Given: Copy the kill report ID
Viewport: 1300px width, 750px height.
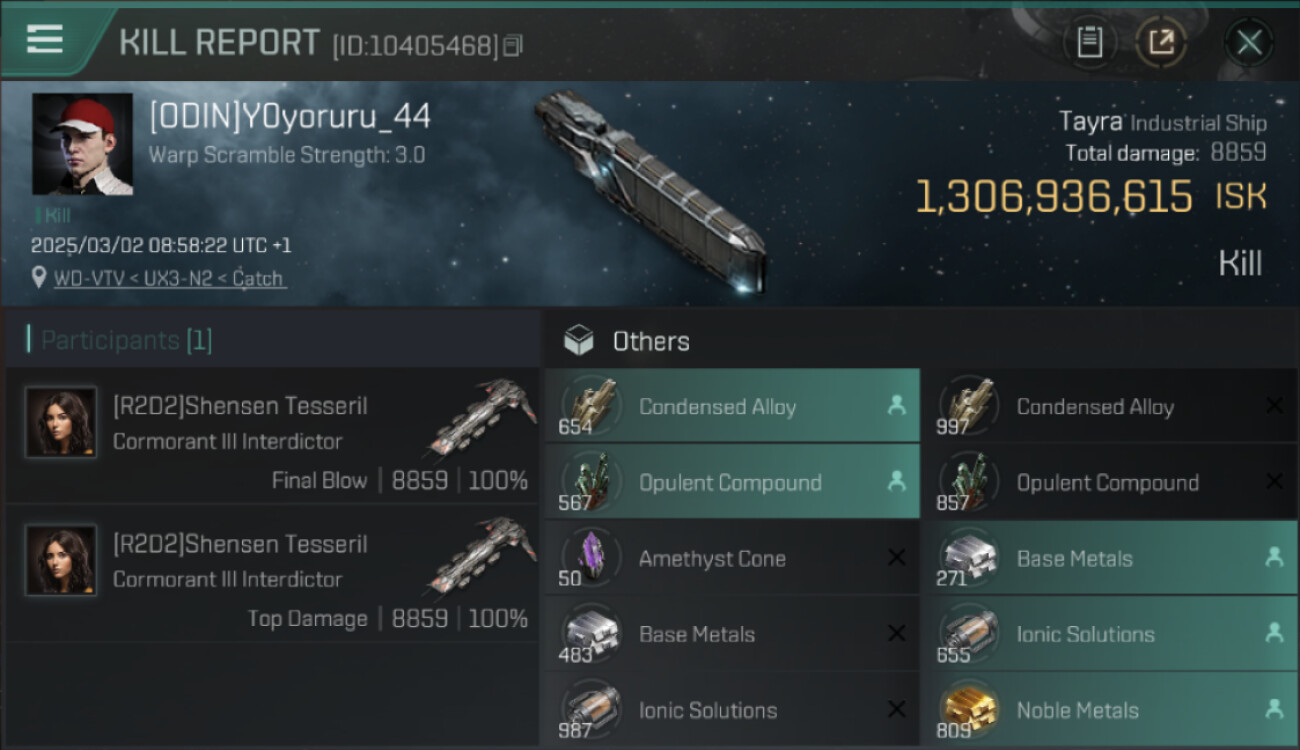Looking at the screenshot, I should pyautogui.click(x=513, y=46).
